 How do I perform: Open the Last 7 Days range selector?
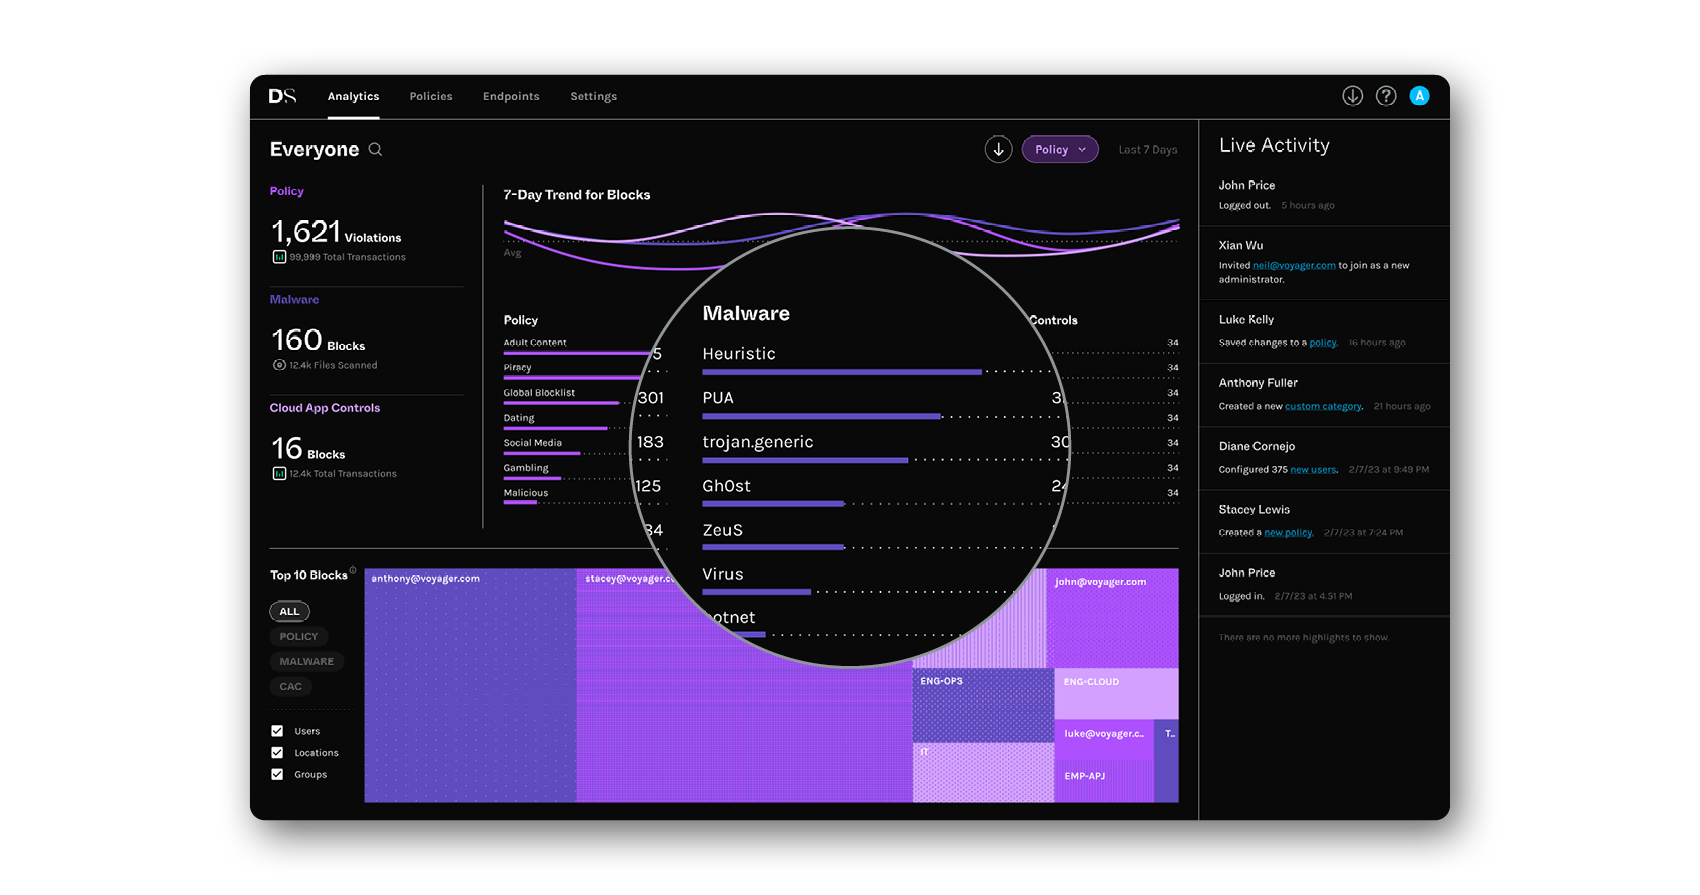[x=1147, y=150]
